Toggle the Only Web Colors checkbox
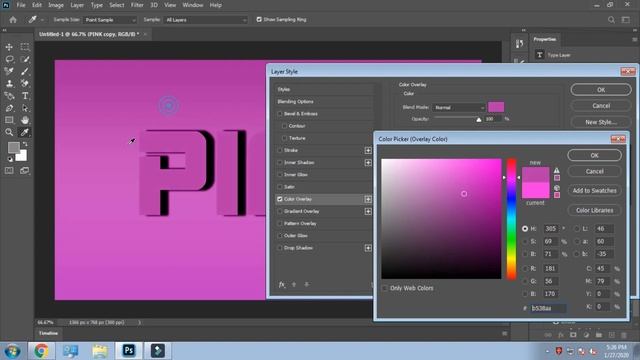640x360 pixels. (384, 288)
